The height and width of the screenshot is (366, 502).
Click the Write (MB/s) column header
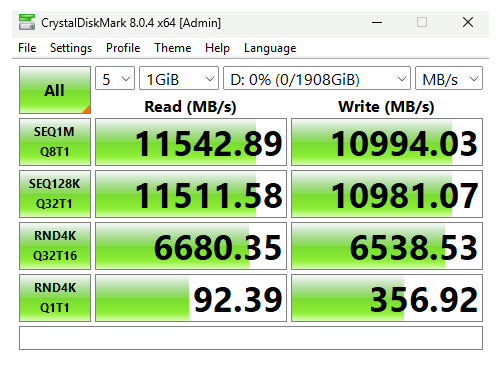click(x=386, y=107)
